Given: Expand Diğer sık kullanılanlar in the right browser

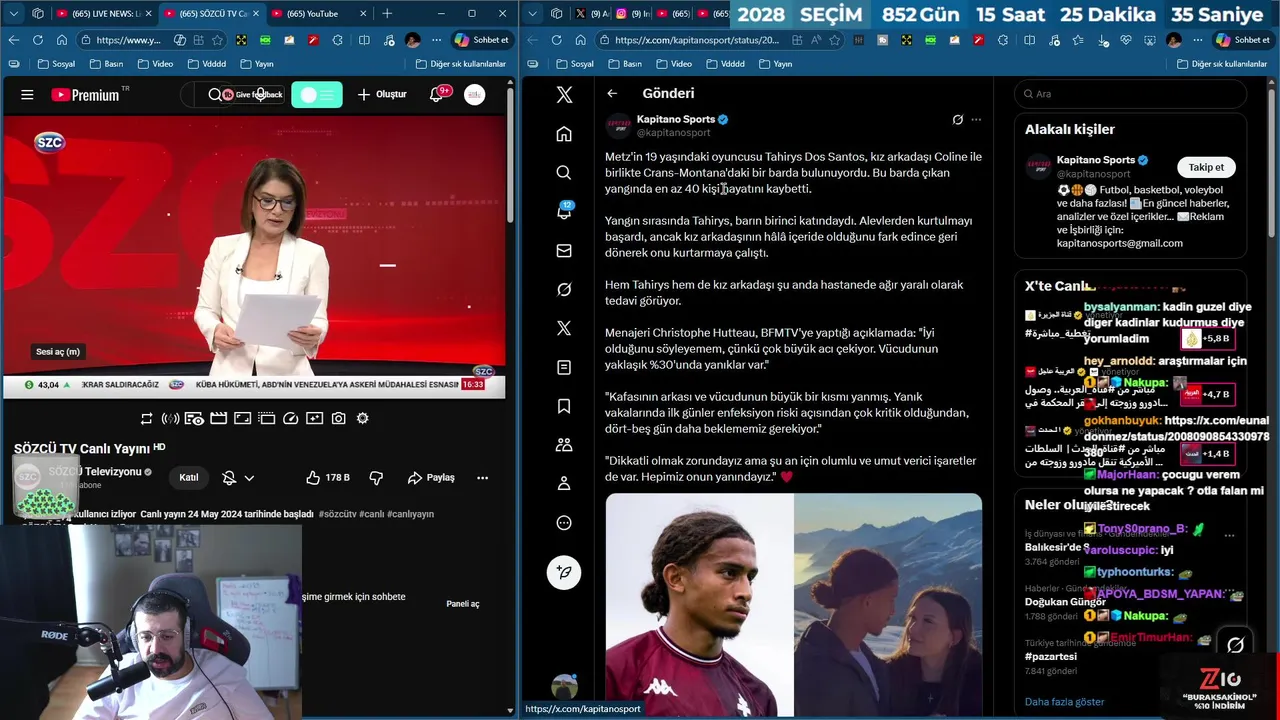Looking at the screenshot, I should 1222,64.
